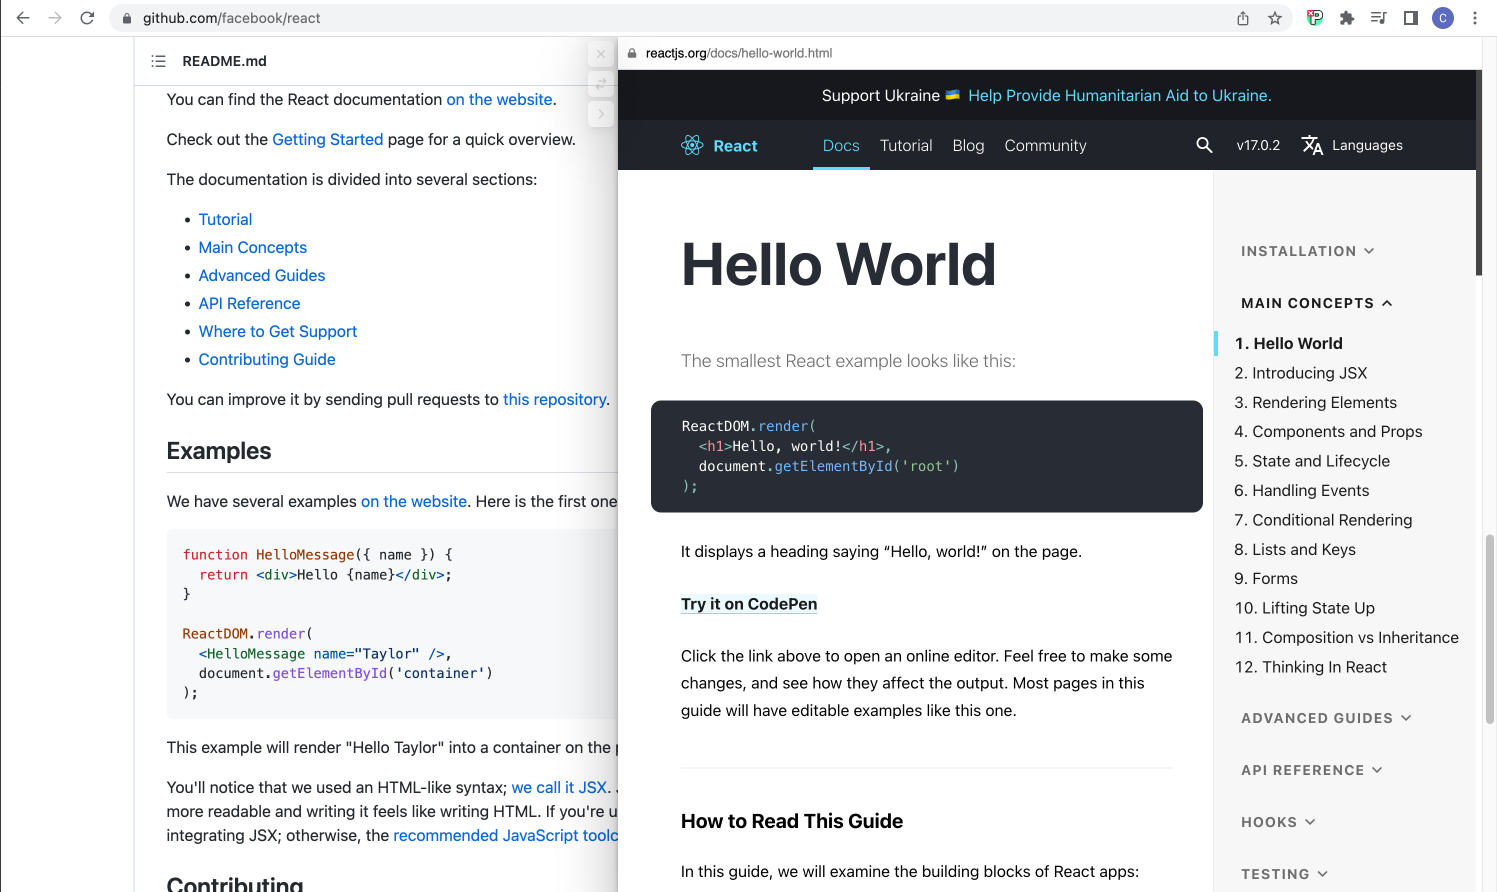
Task: Open the Tutorial nav item
Action: pyautogui.click(x=906, y=145)
